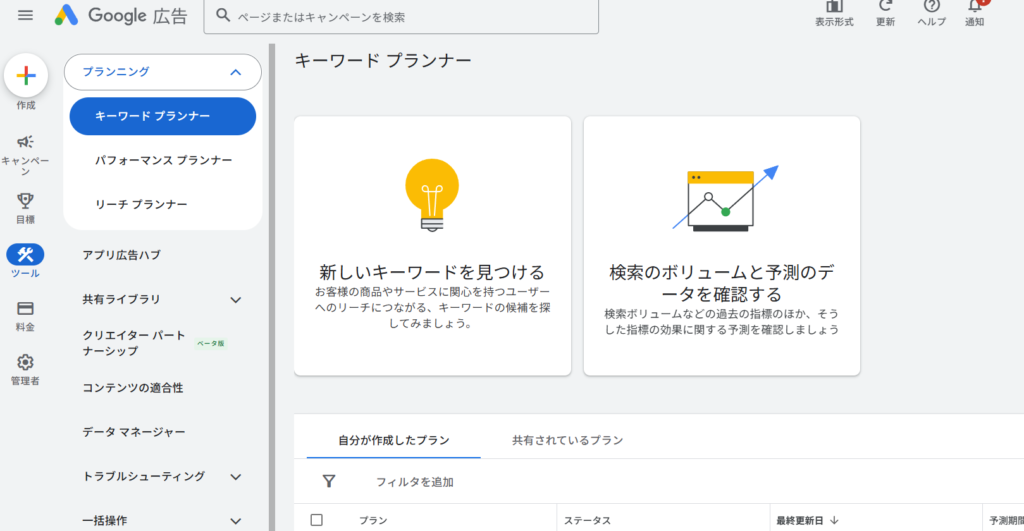Collapse the プランニング section

pos(236,72)
